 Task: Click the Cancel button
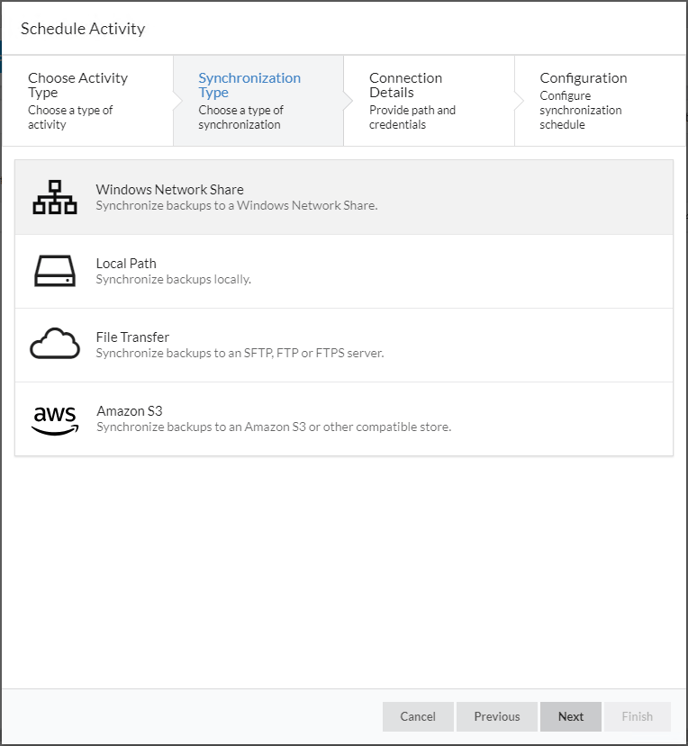pyautogui.click(x=418, y=717)
